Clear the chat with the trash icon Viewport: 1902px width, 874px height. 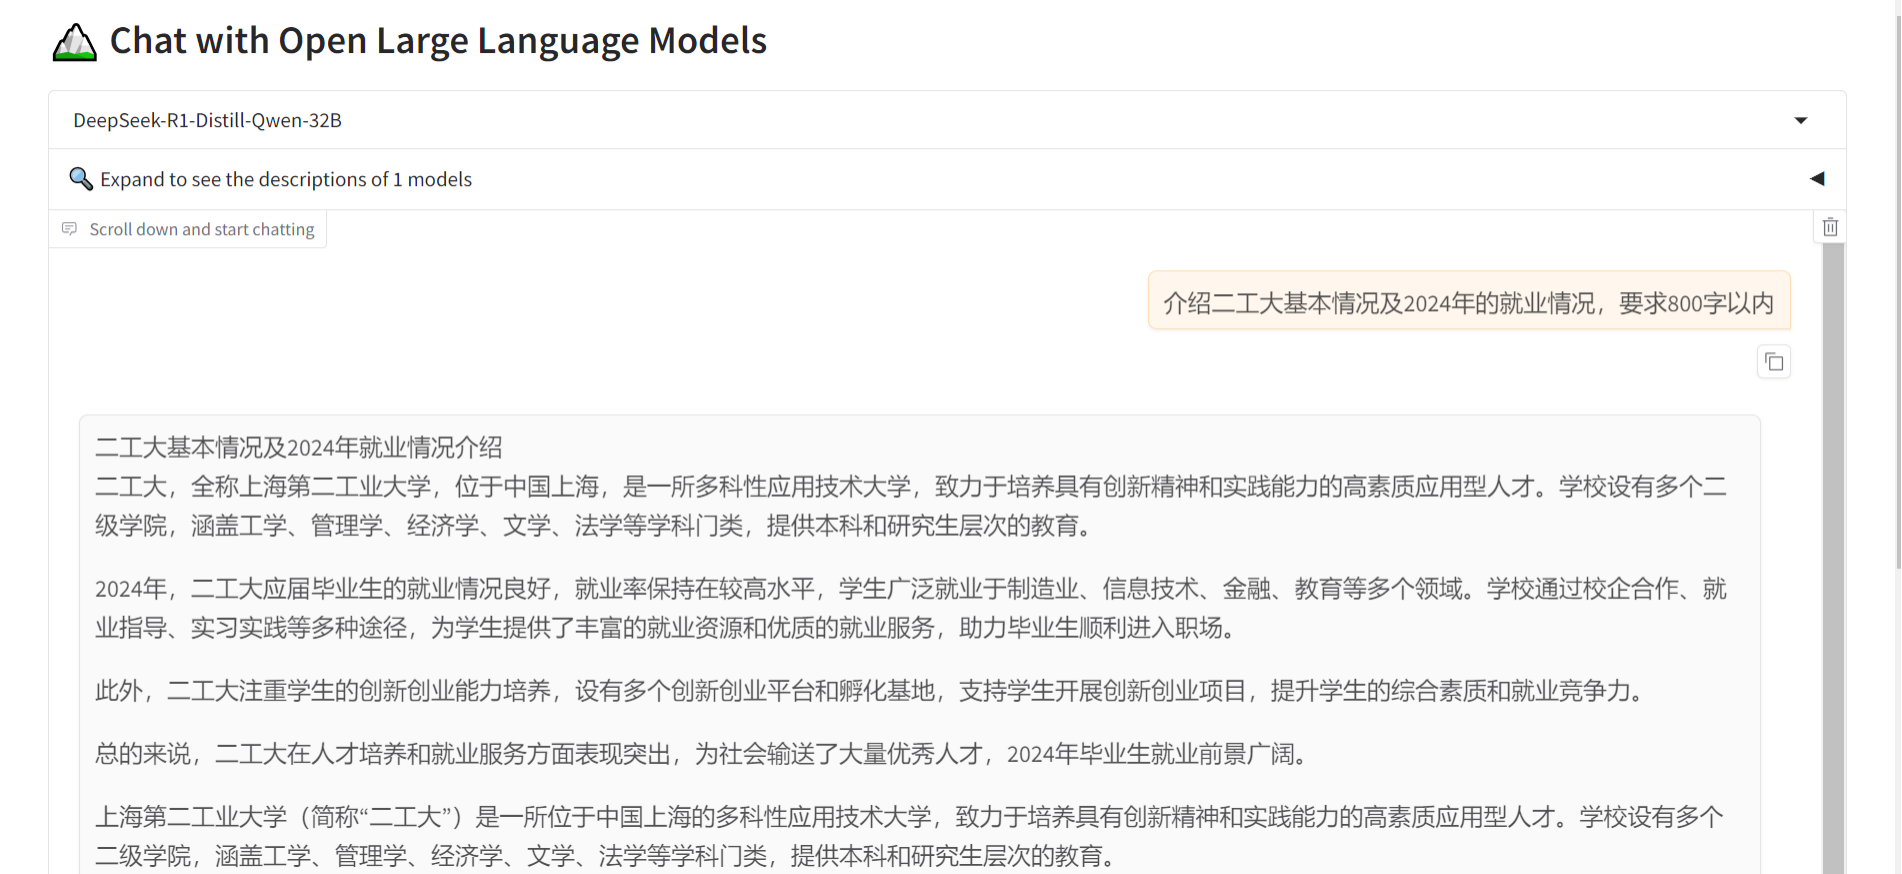tap(1830, 227)
